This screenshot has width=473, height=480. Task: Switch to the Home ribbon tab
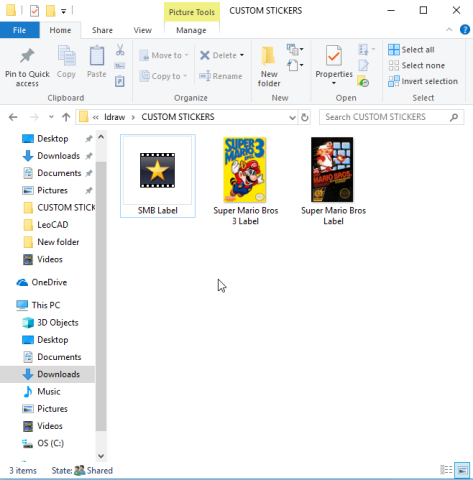(x=60, y=30)
